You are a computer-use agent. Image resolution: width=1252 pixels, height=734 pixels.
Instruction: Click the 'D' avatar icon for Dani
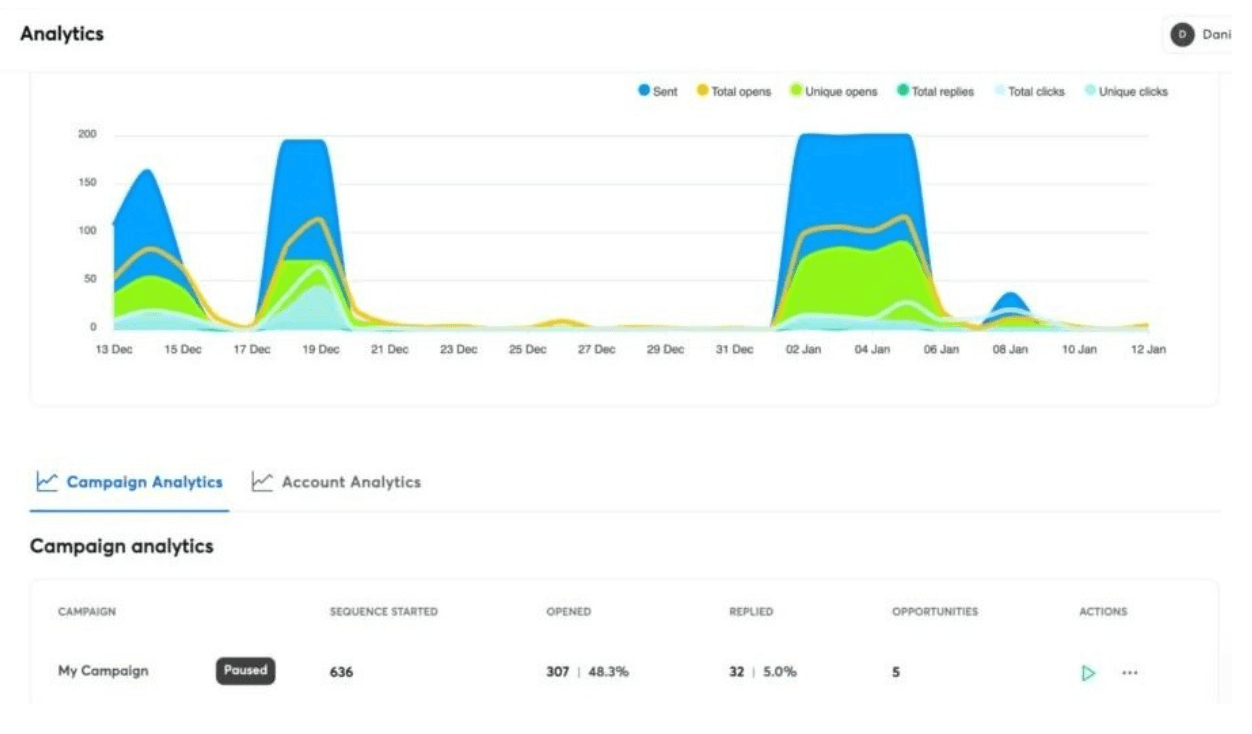[x=1184, y=33]
